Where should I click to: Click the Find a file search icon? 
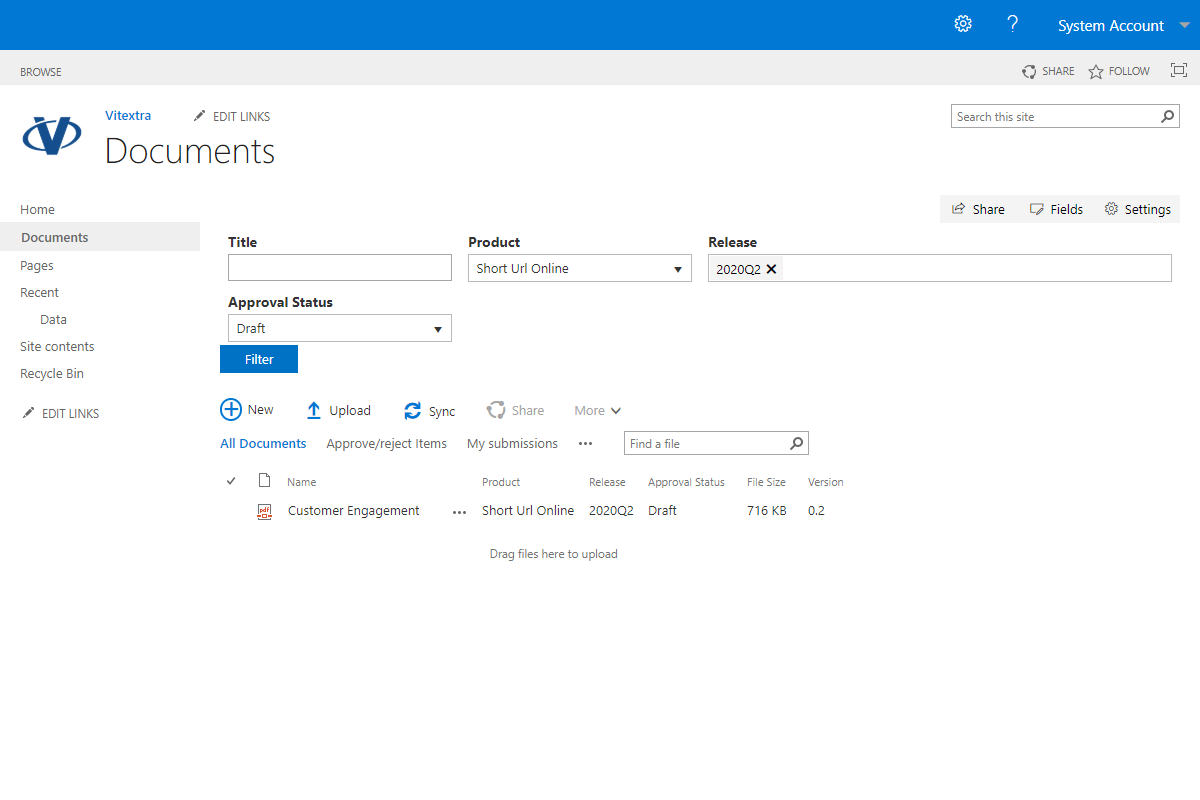pyautogui.click(x=797, y=443)
